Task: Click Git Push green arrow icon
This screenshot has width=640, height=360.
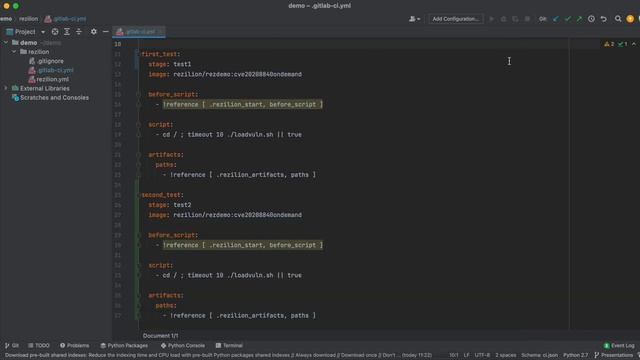Action: [579, 19]
